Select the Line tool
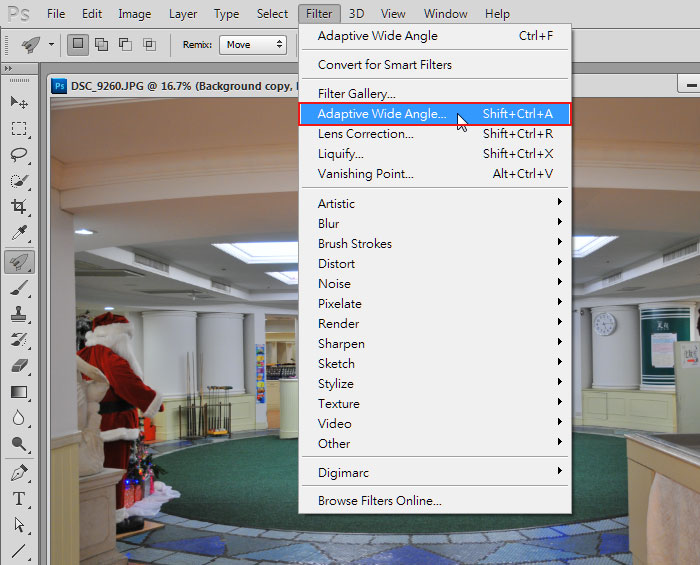Screen dimensions: 700x565 coord(19,551)
